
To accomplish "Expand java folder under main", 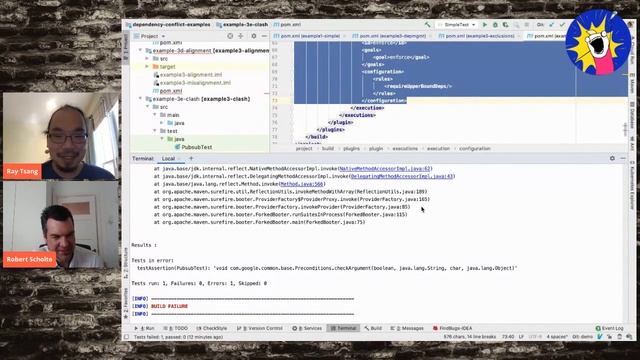I will tap(162, 123).
